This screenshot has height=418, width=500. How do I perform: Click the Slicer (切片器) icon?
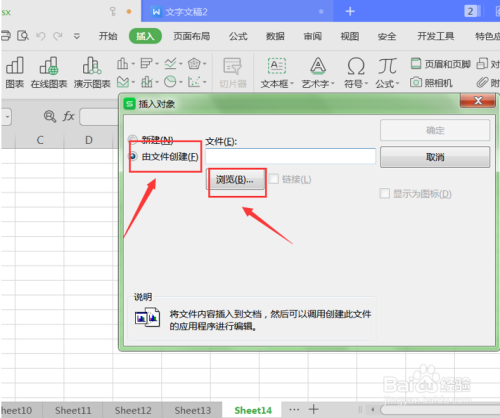(x=233, y=72)
